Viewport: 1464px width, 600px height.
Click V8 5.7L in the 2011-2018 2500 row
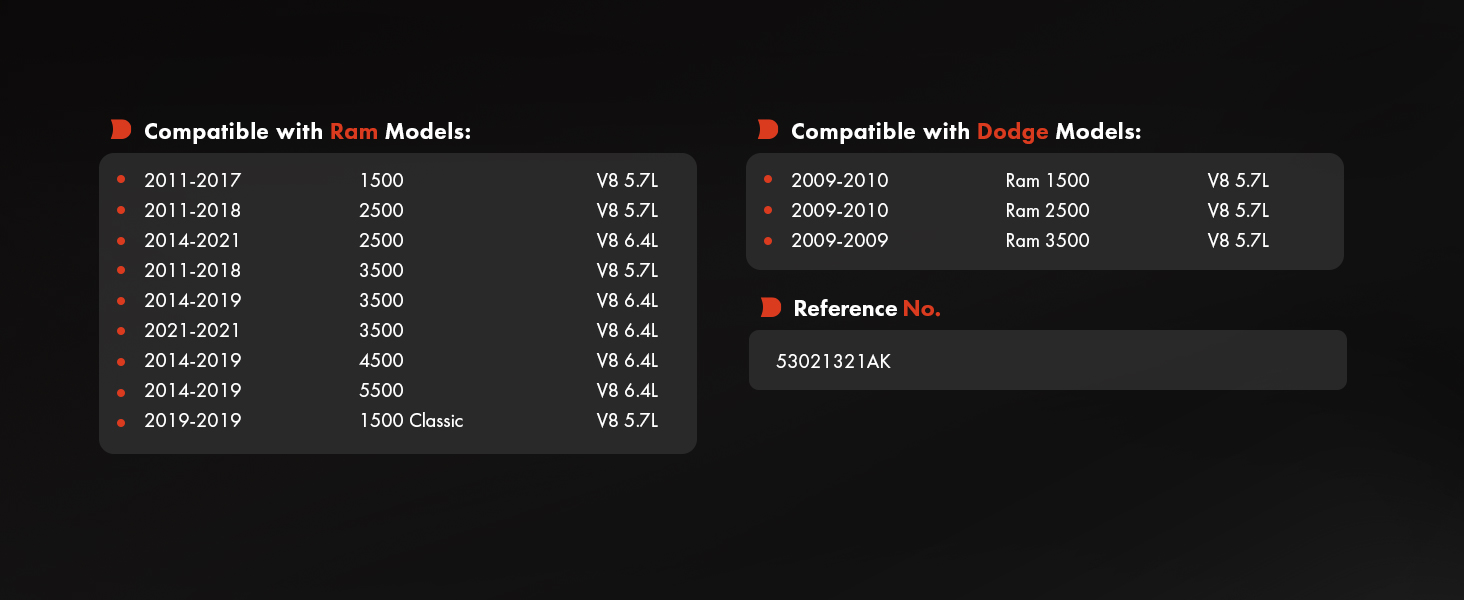(x=627, y=211)
